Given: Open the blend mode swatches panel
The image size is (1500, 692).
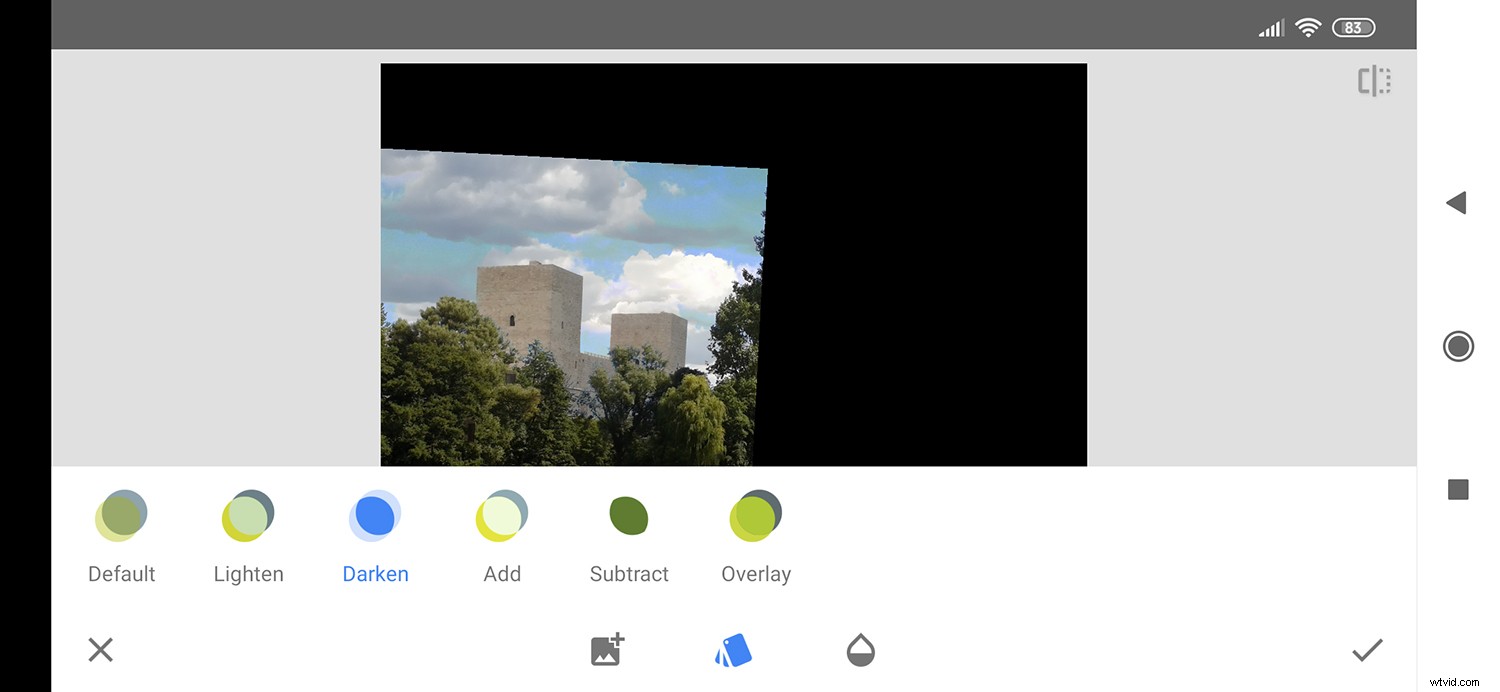Looking at the screenshot, I should click(733, 649).
